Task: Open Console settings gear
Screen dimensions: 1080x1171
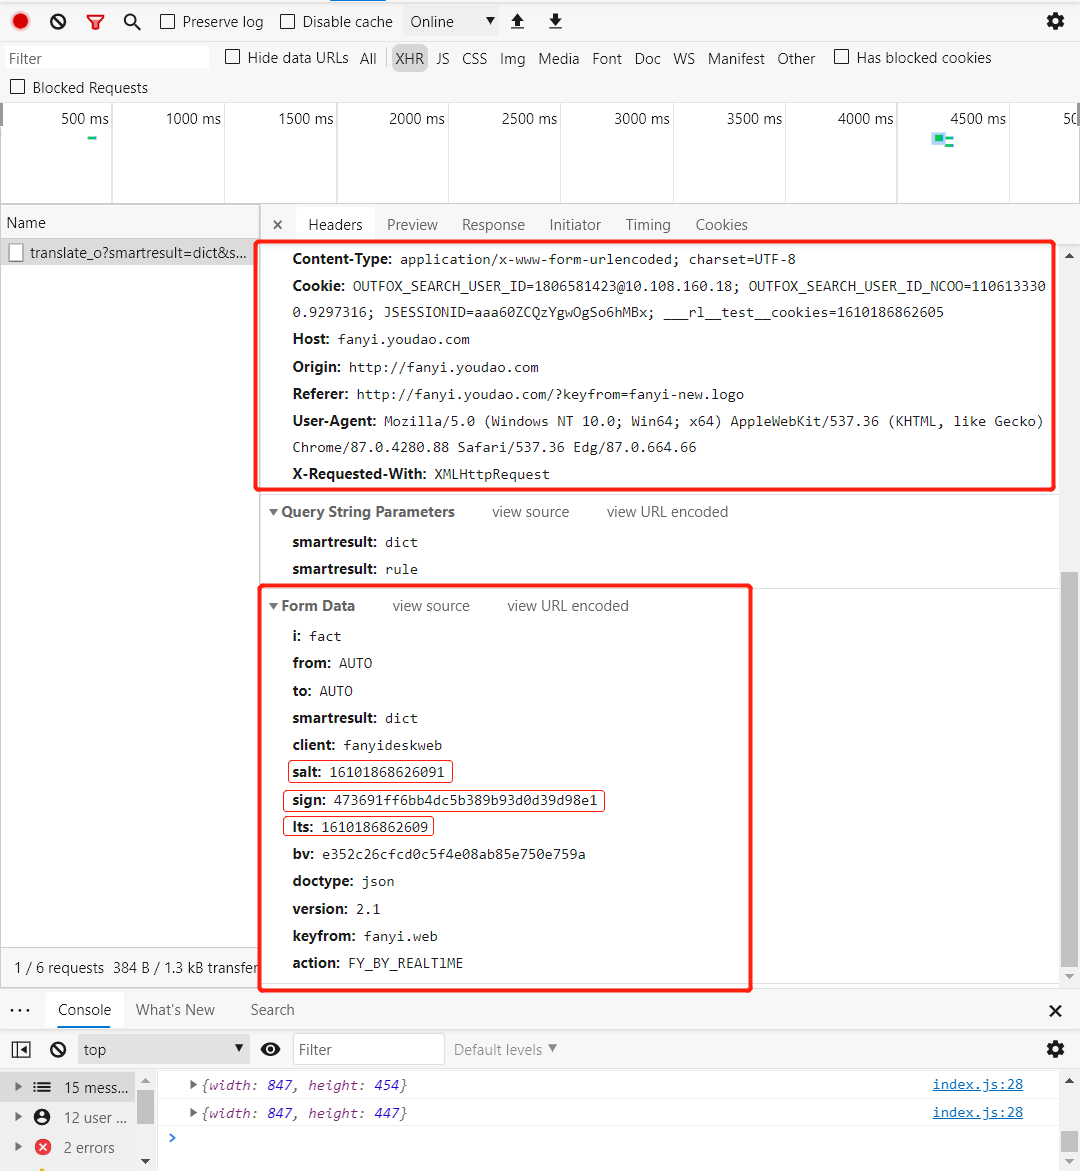Action: pyautogui.click(x=1055, y=1049)
